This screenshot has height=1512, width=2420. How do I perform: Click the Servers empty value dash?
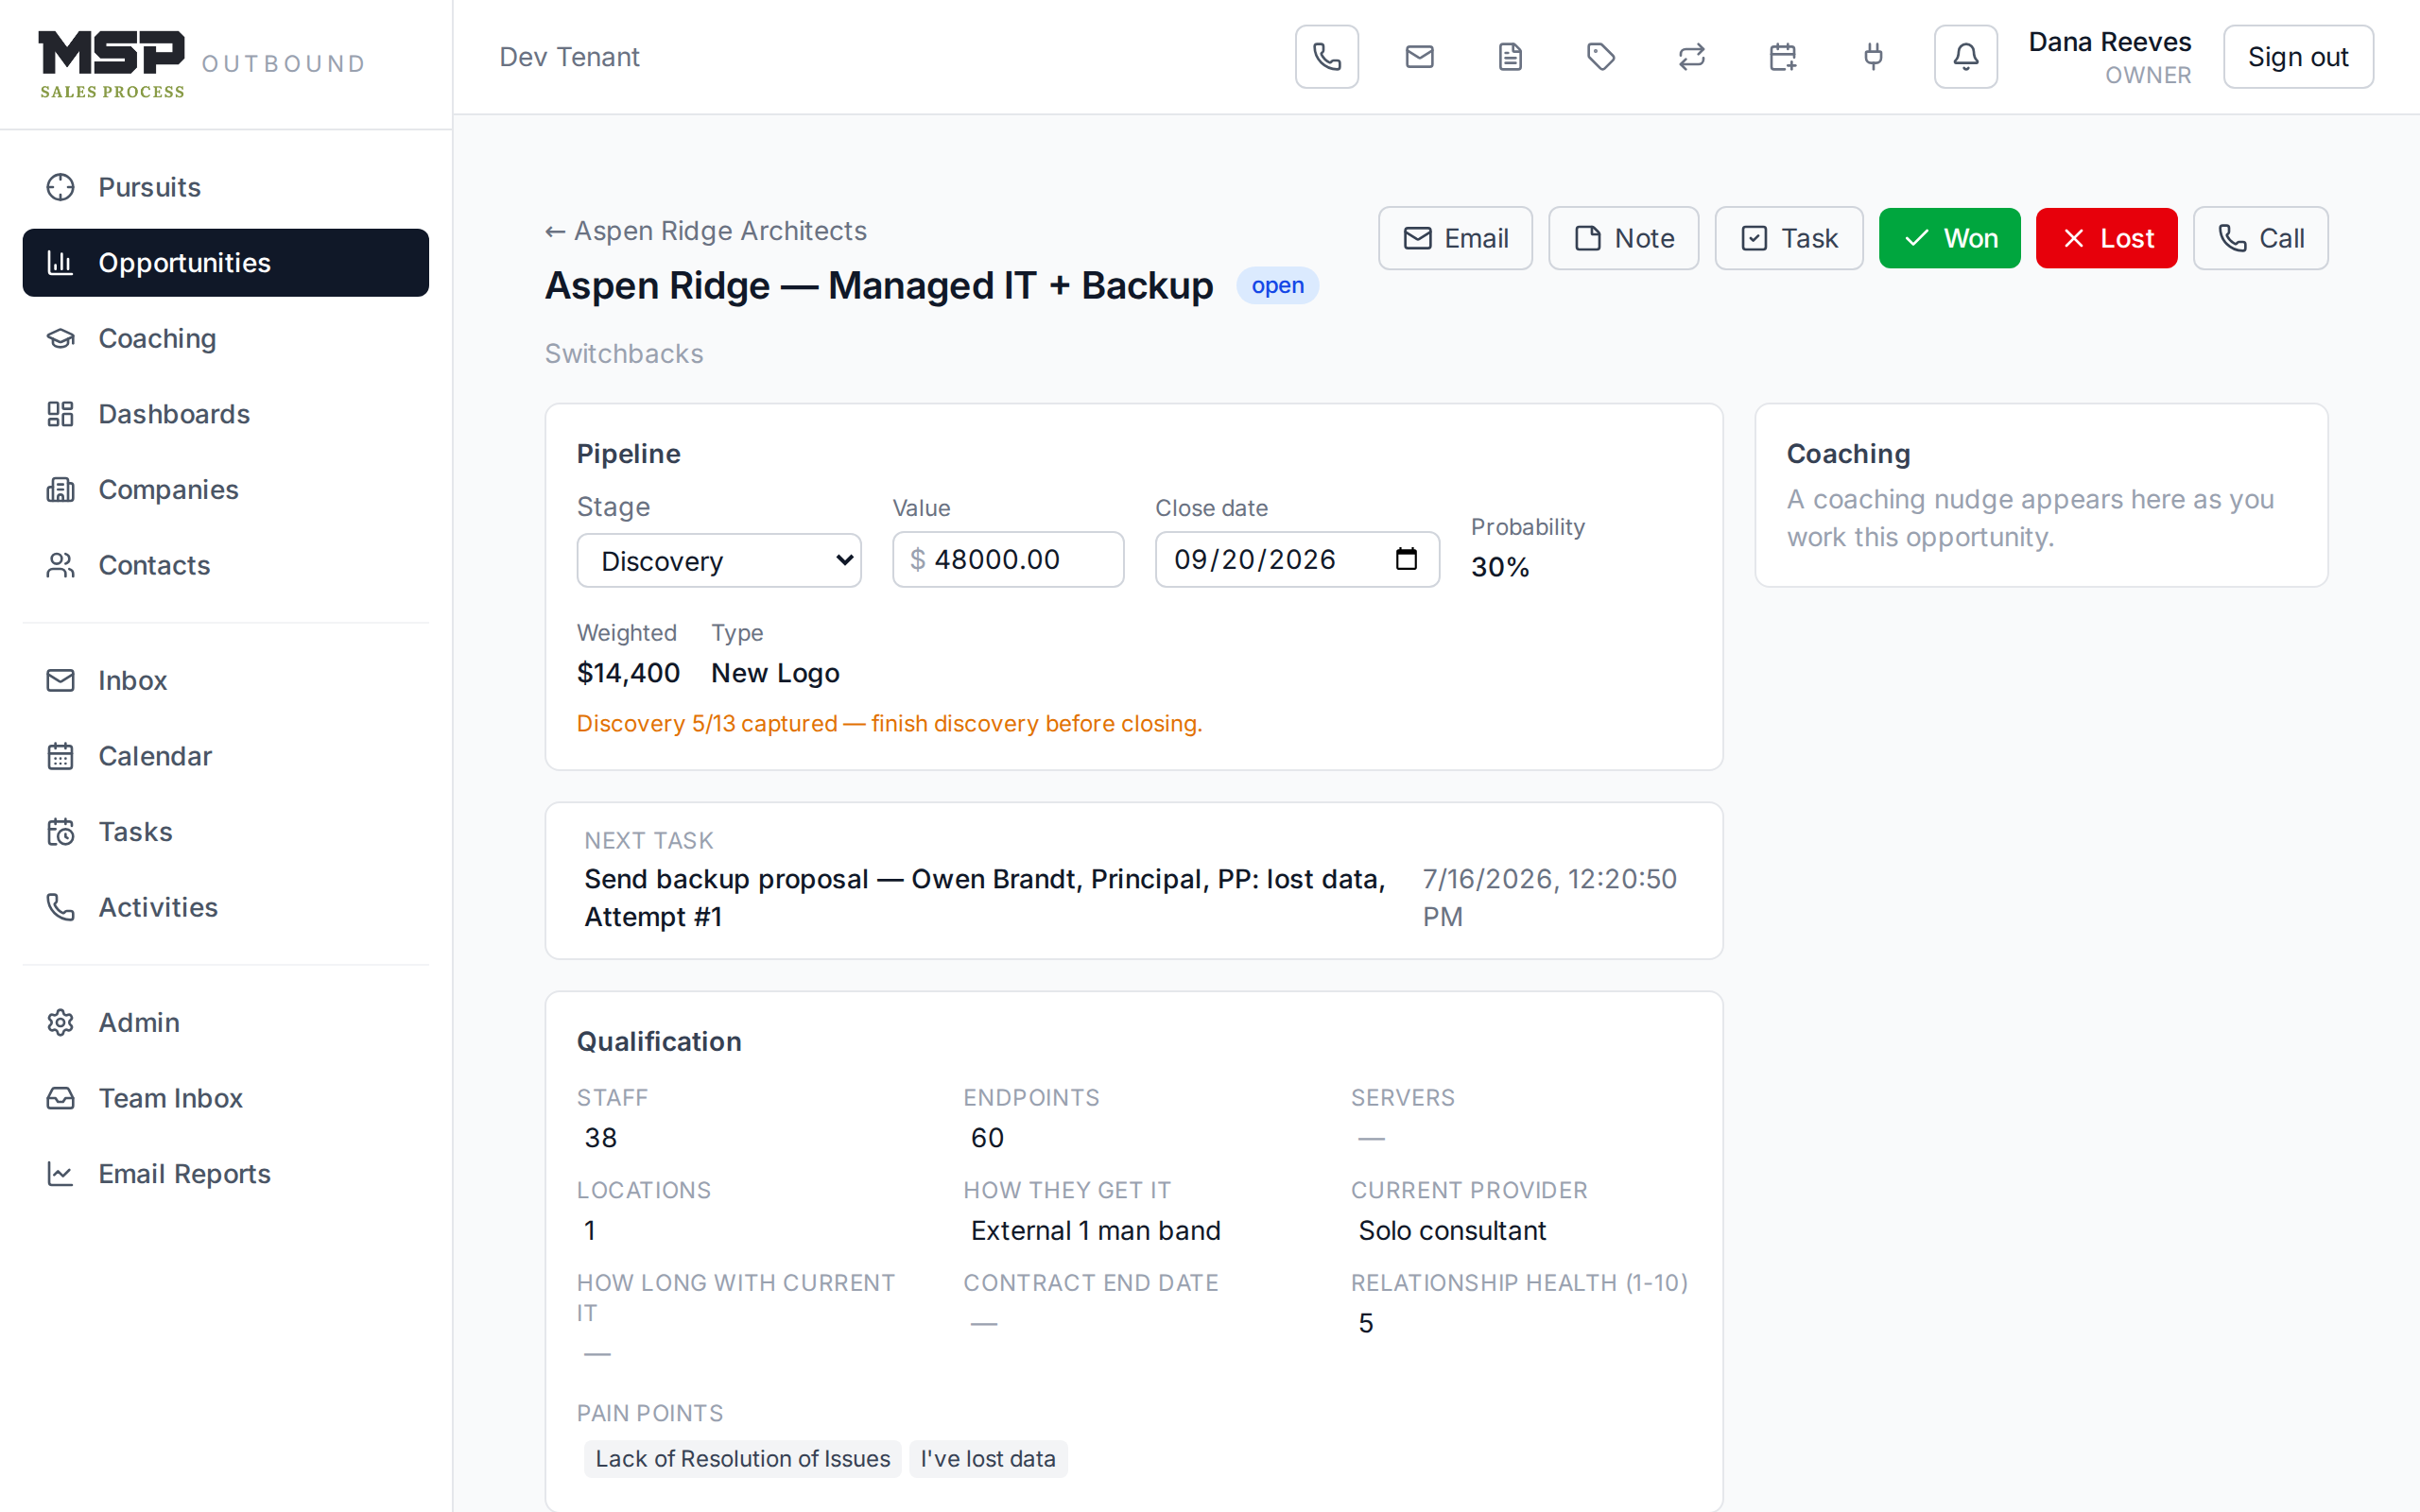[x=1372, y=1138]
